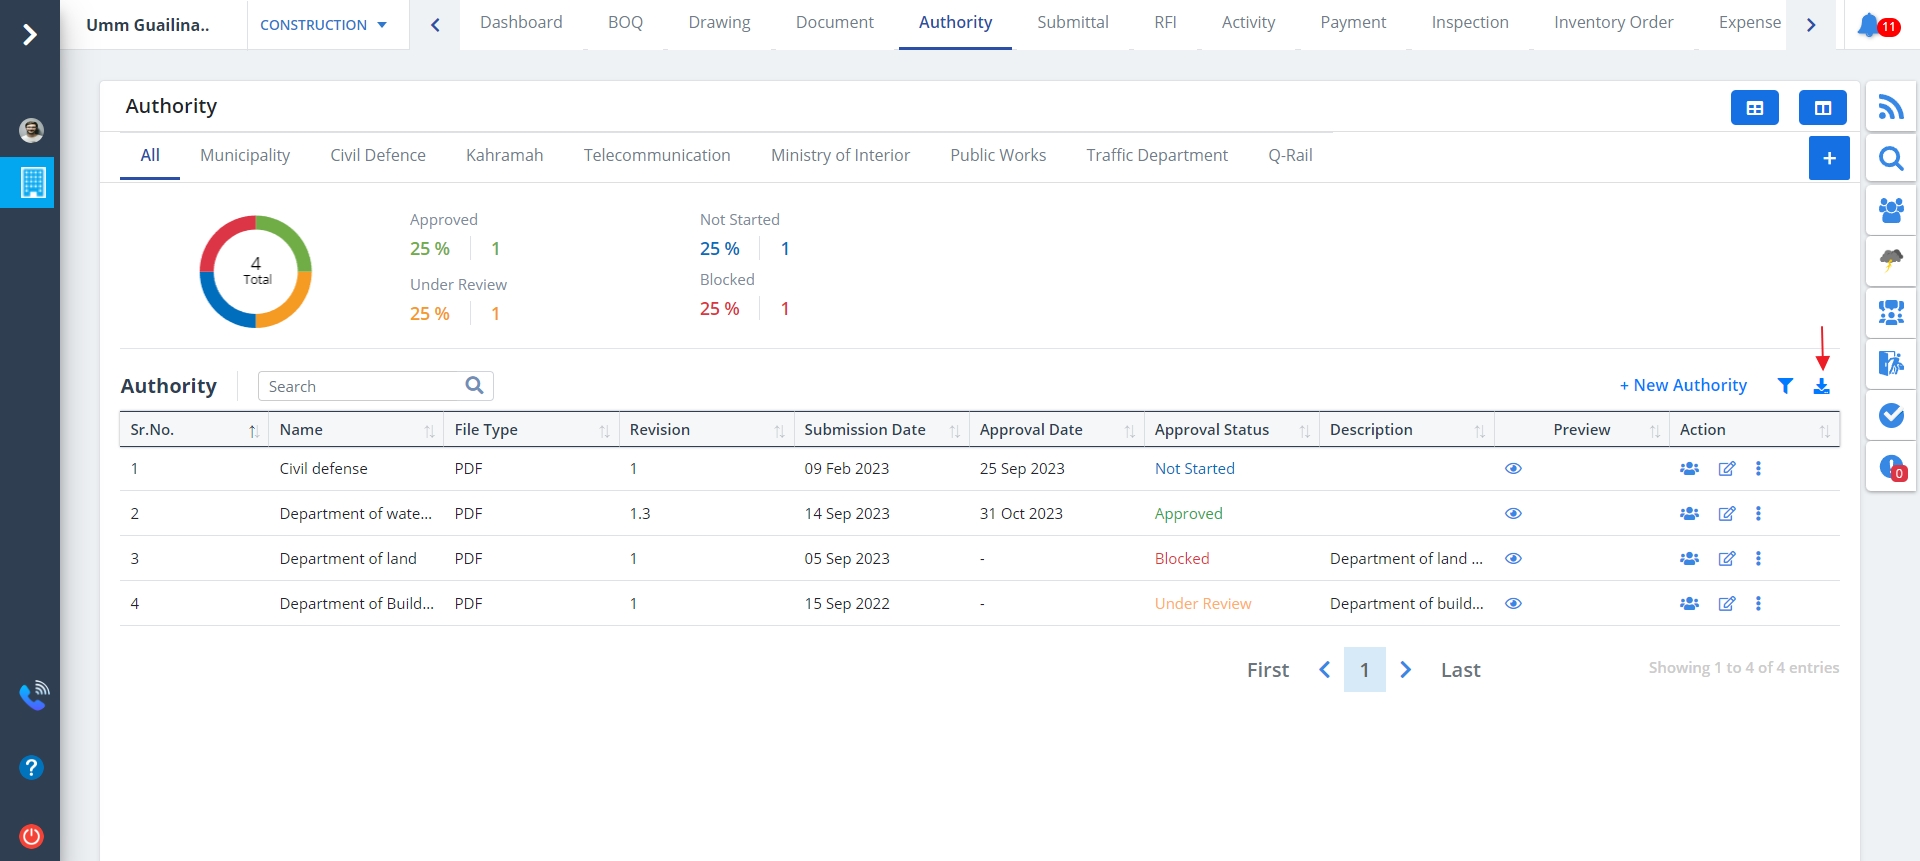Click the weather cloud icon in right sidebar
Viewport: 1920px width, 861px height.
tap(1890, 261)
